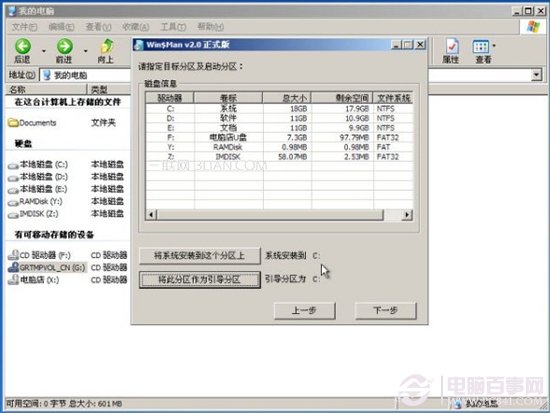Select partition row F: 电脑店U盘
The width and height of the screenshot is (550, 413).
click(x=279, y=138)
